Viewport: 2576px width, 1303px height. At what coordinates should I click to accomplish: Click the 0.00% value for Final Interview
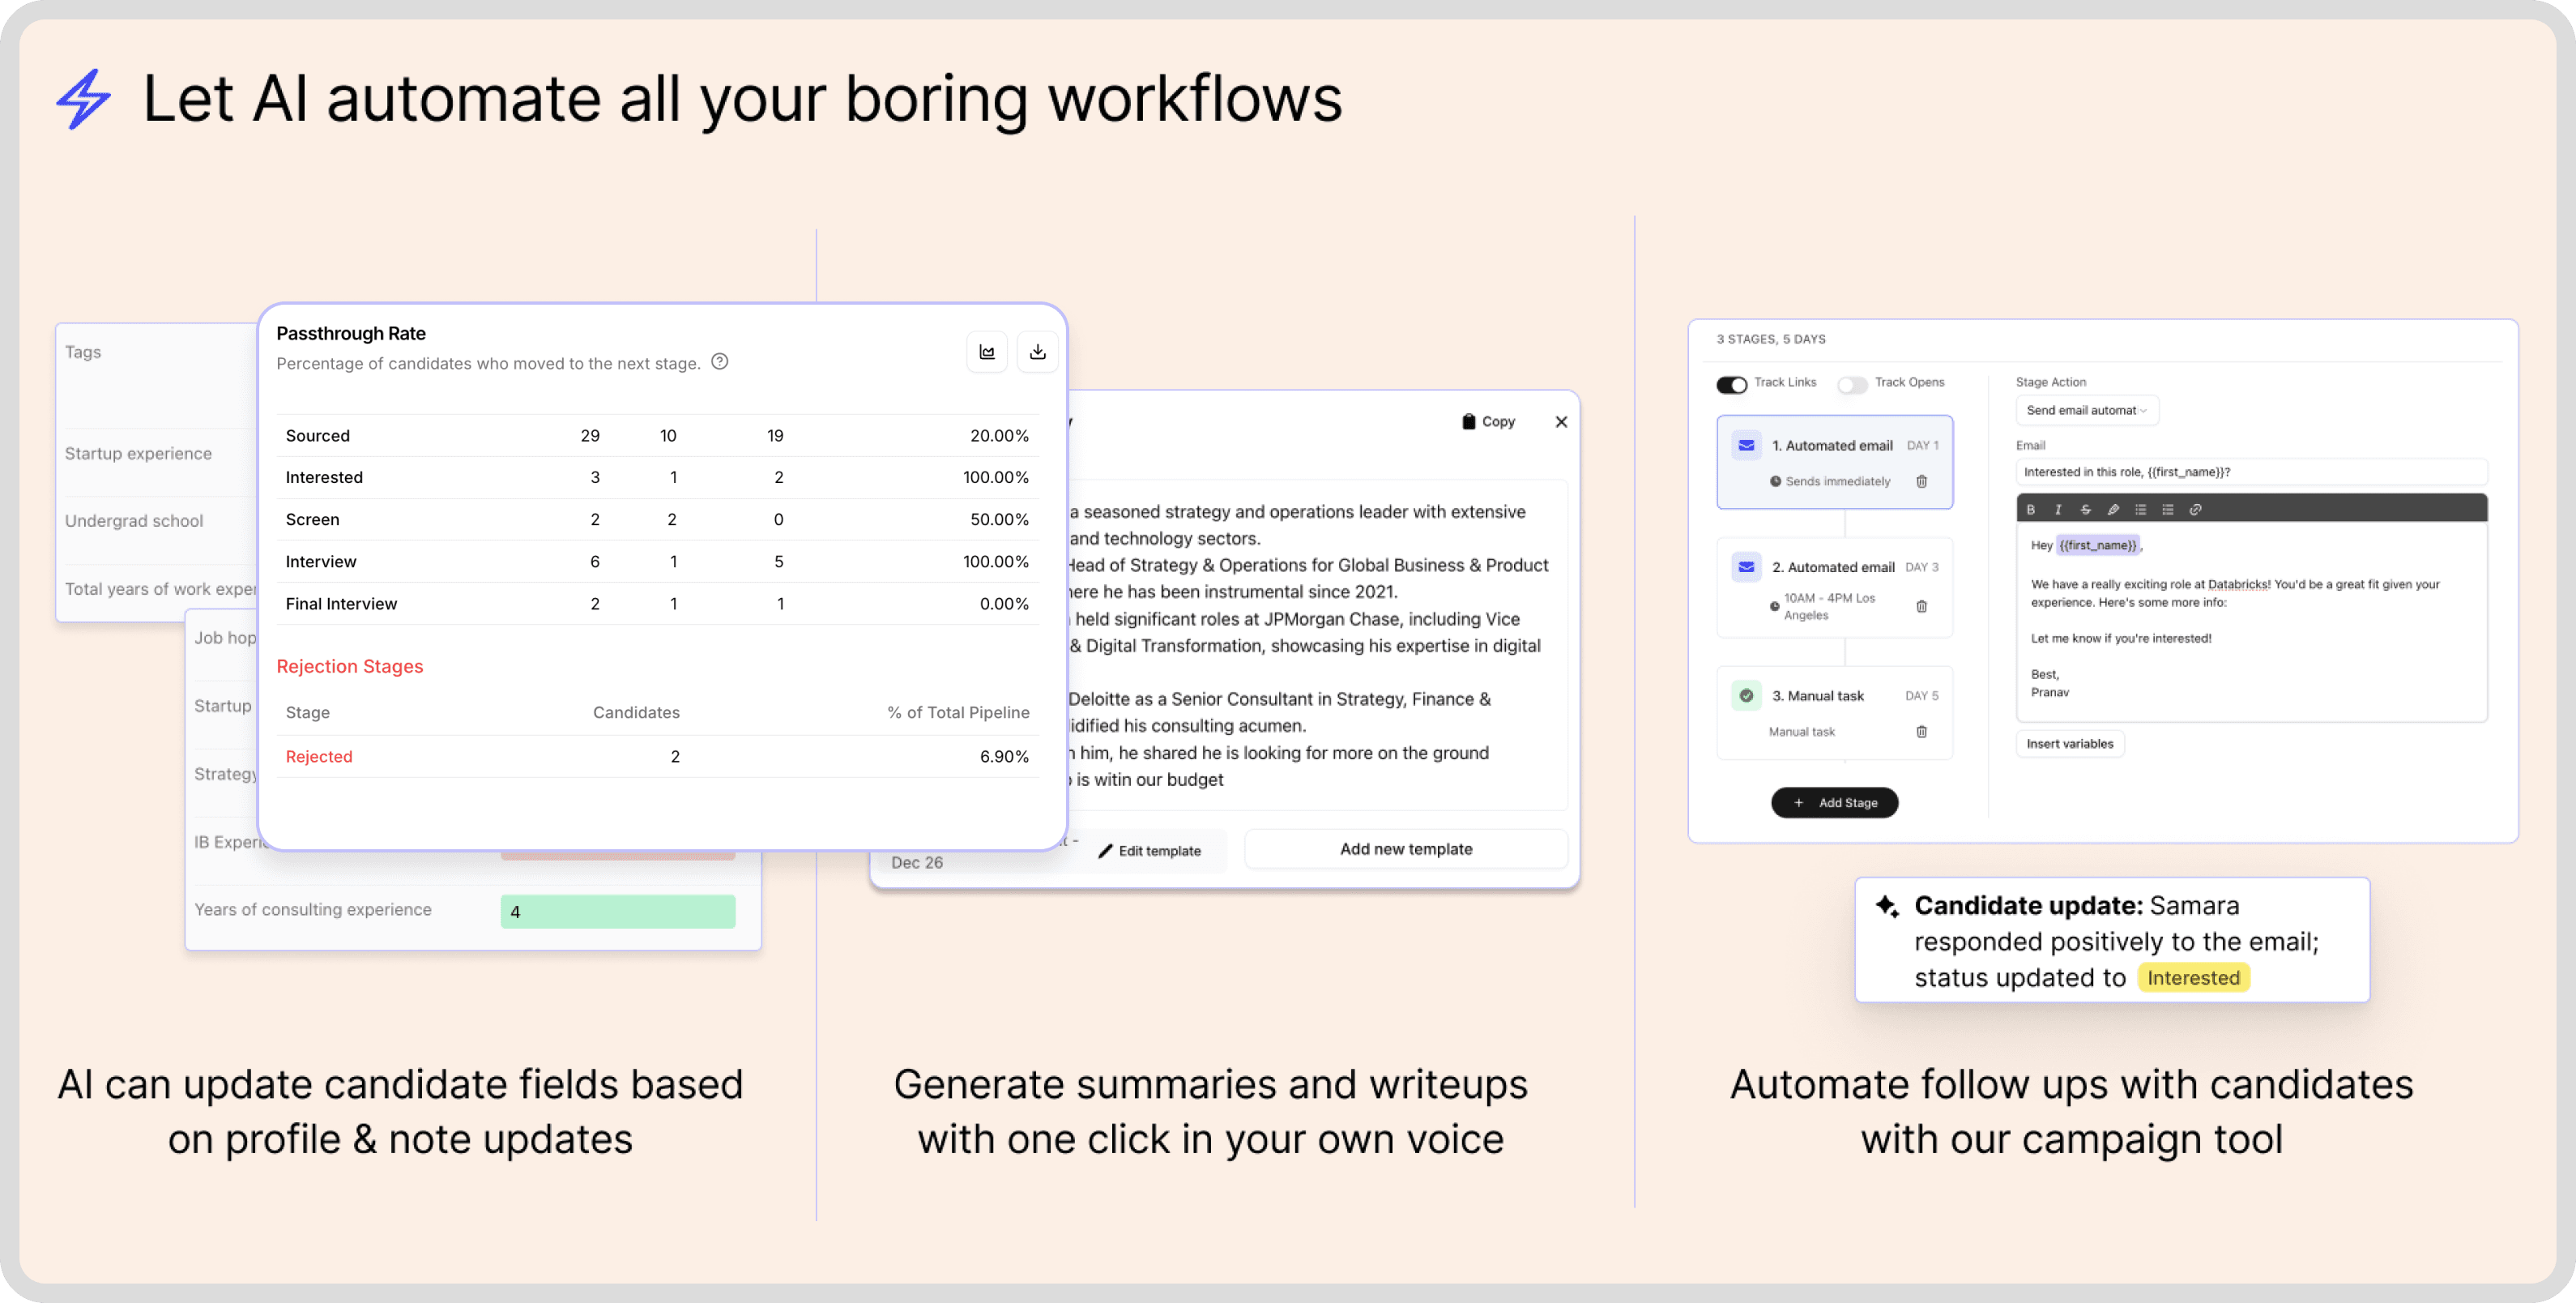[1004, 603]
